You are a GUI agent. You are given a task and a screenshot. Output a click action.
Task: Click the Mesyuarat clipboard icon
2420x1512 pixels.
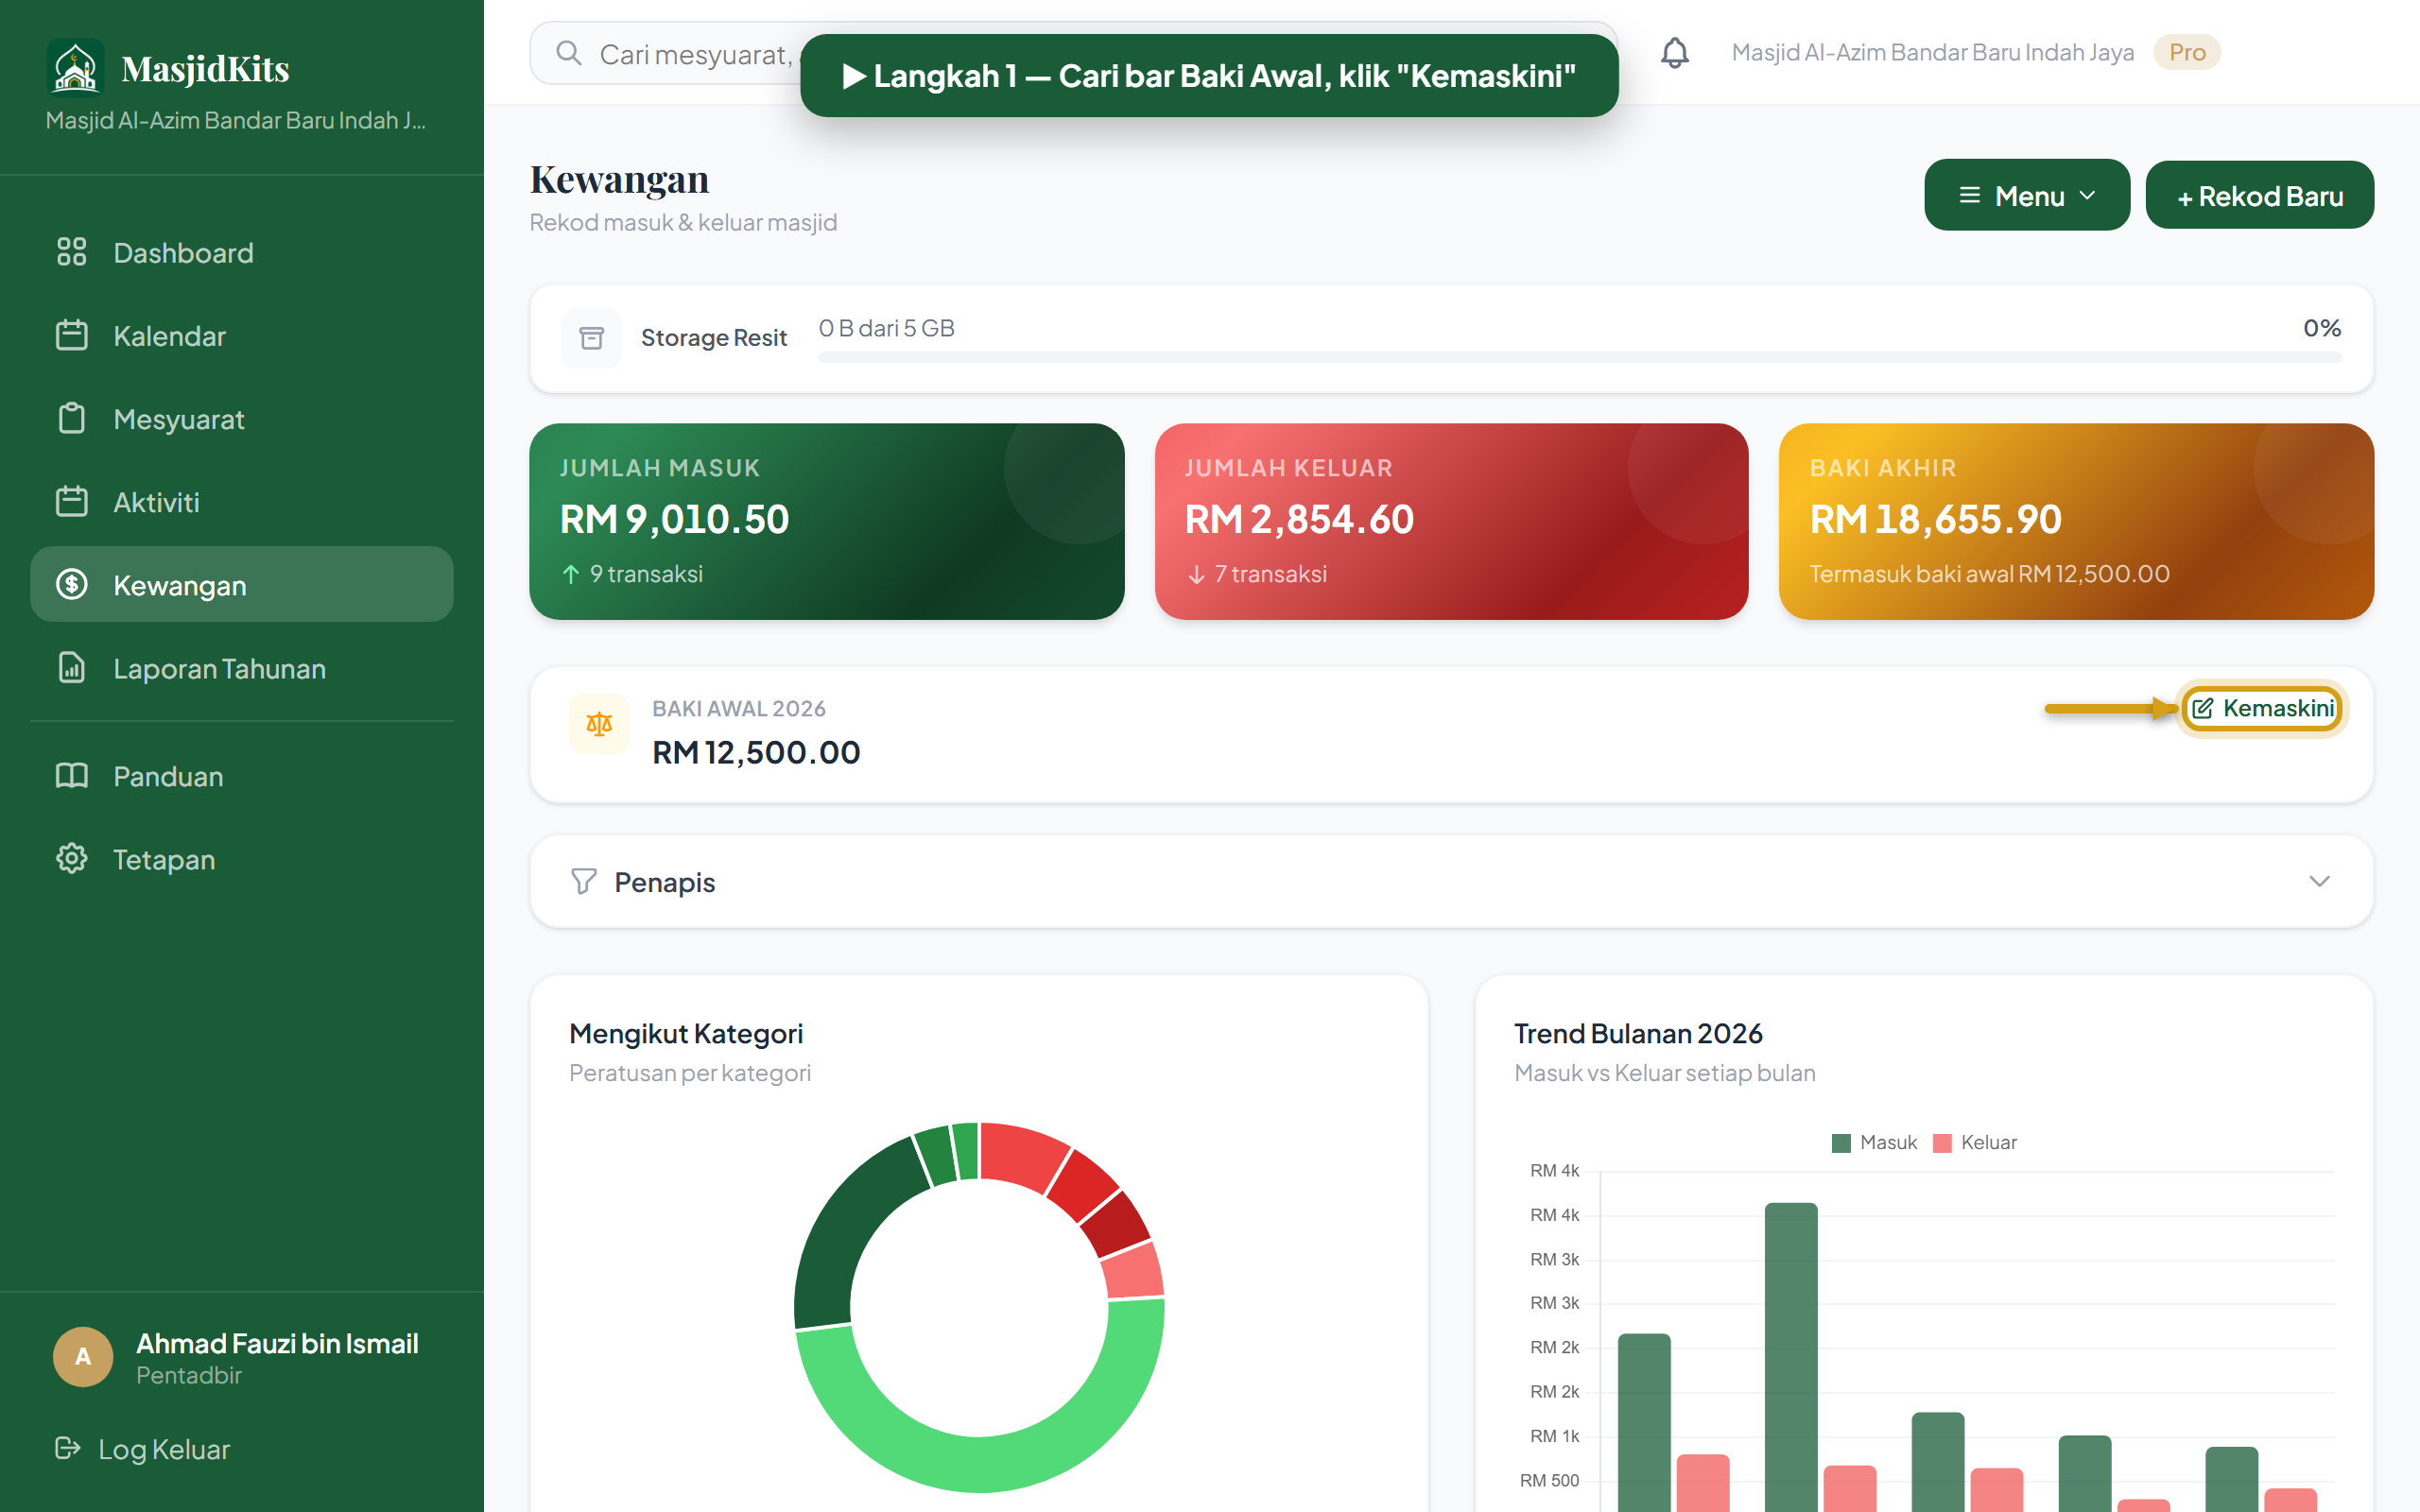coord(71,417)
